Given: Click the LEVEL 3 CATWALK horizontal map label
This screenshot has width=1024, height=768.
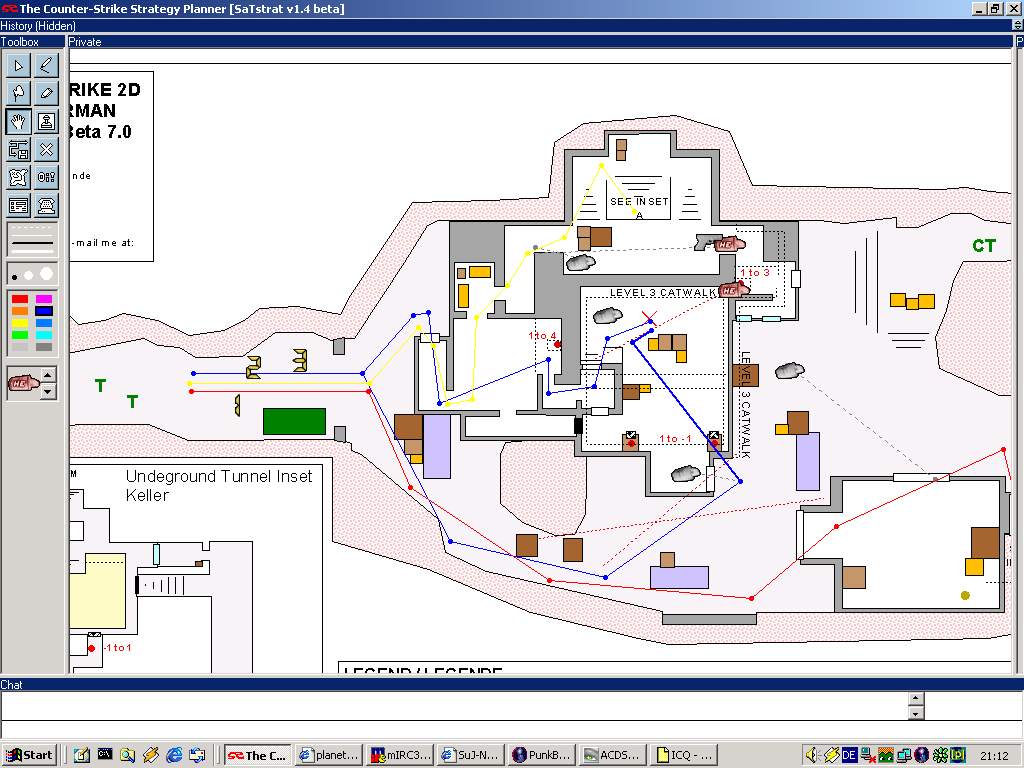Looking at the screenshot, I should pos(663,293).
